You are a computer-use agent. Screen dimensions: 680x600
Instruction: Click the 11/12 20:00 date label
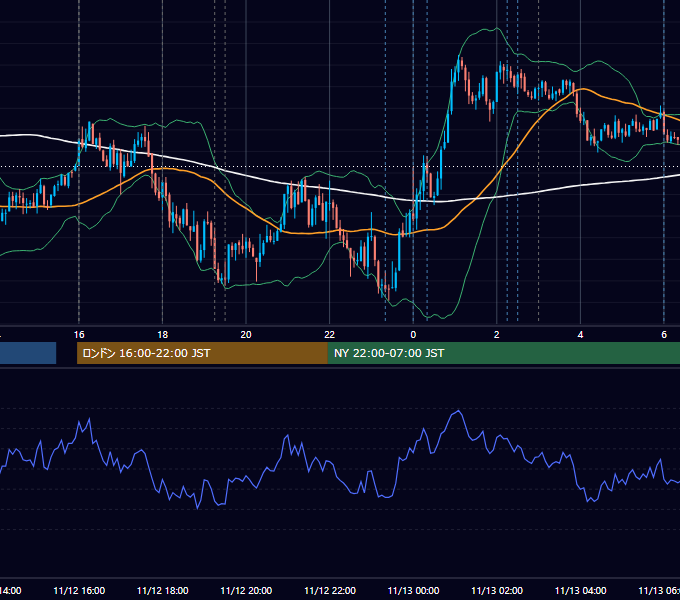(246, 590)
